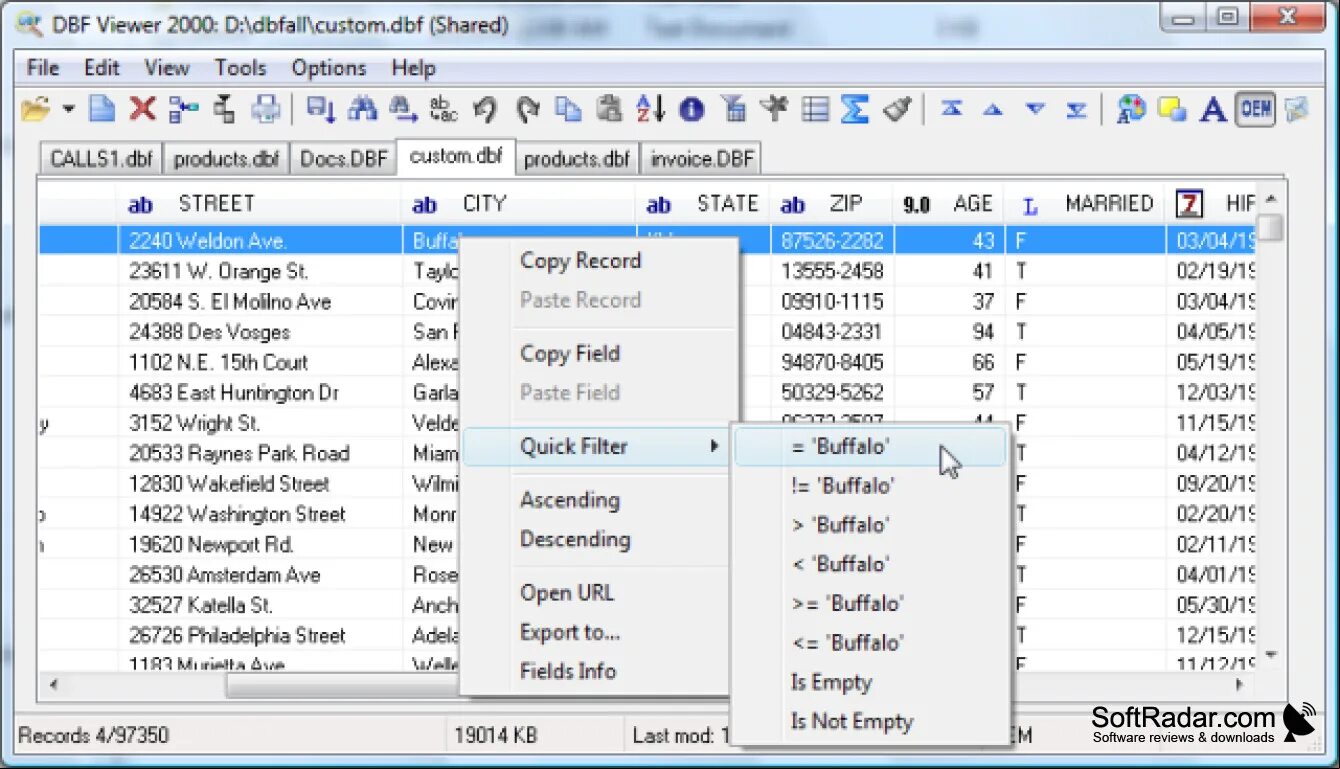1340x769 pixels.
Task: Go to previous record up arrow
Action: [x=992, y=109]
